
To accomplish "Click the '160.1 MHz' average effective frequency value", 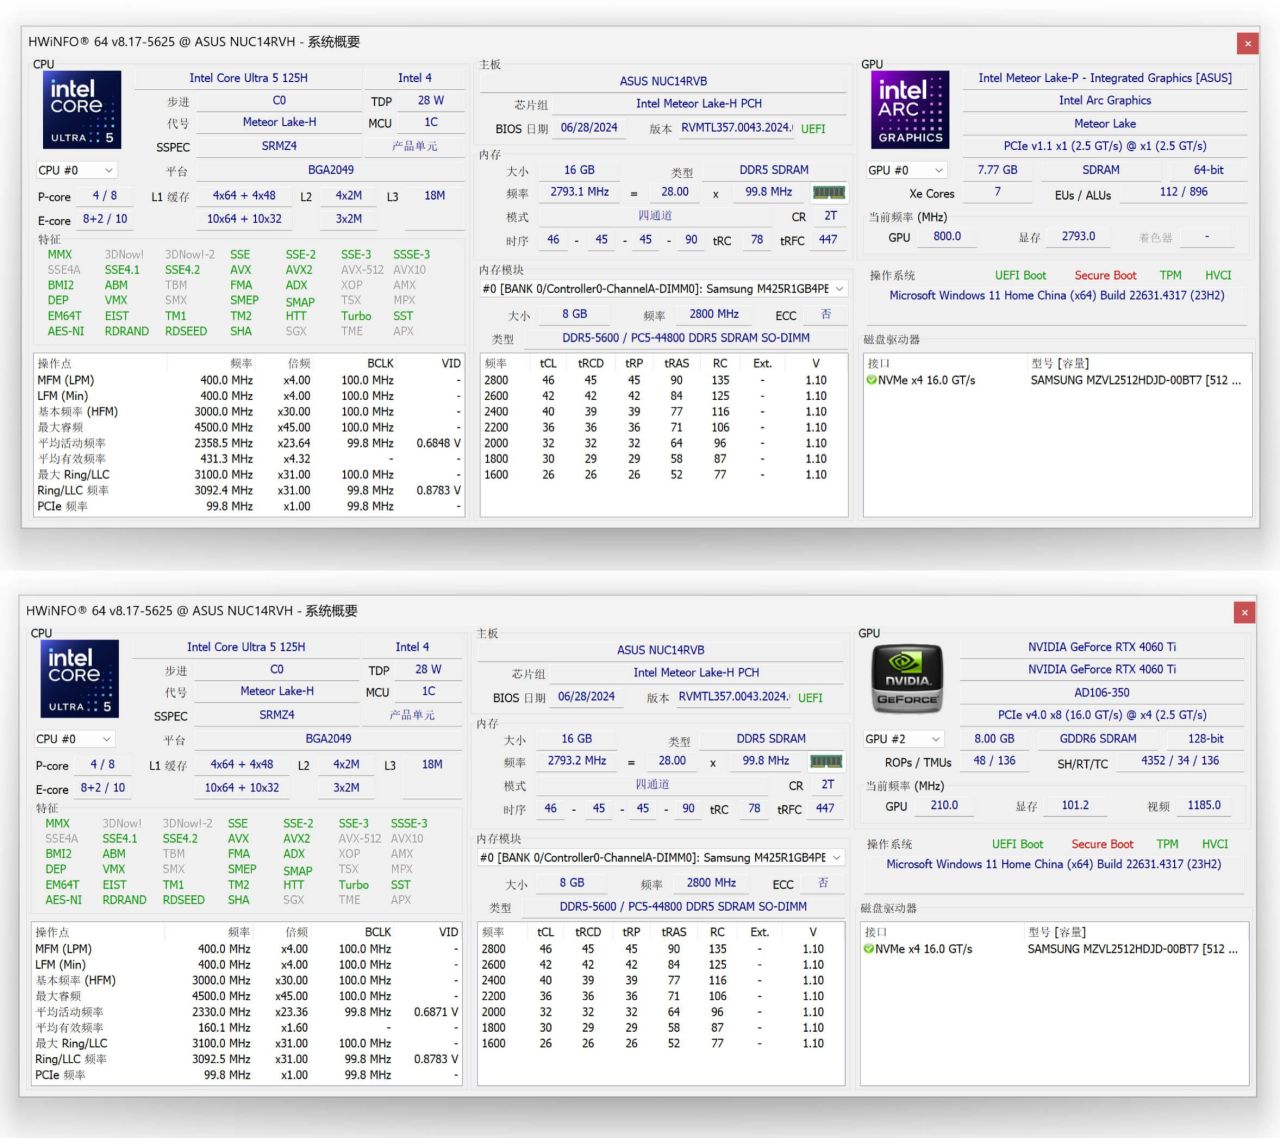I will click(225, 1028).
